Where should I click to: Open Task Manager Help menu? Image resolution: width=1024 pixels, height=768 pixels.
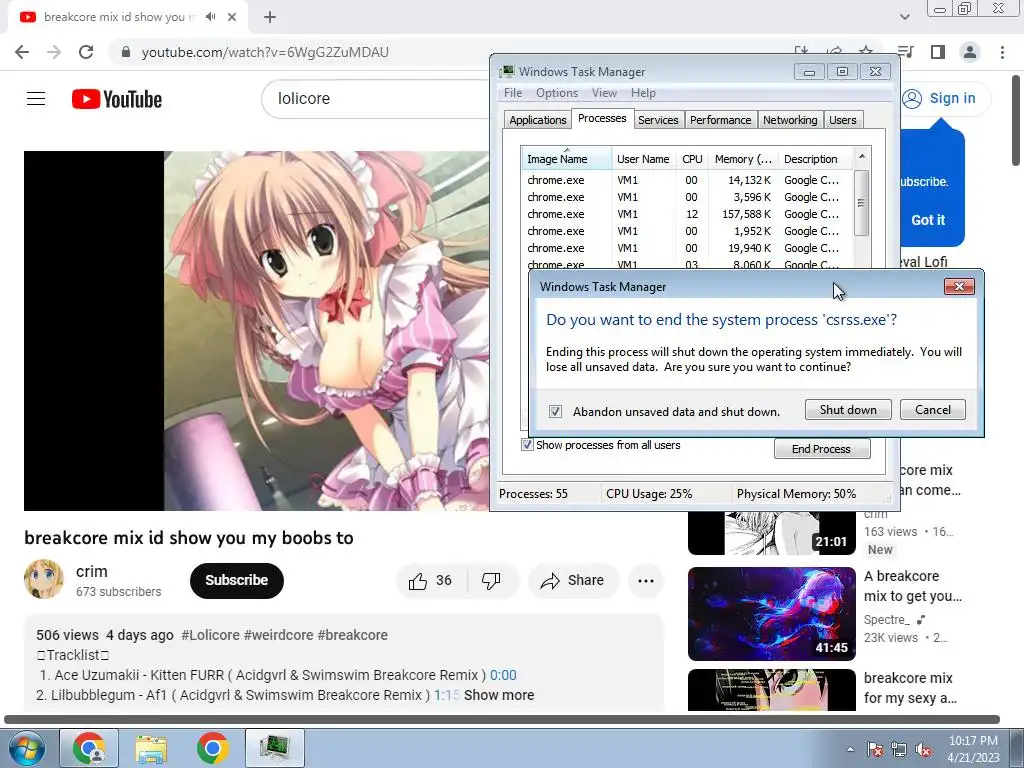643,93
